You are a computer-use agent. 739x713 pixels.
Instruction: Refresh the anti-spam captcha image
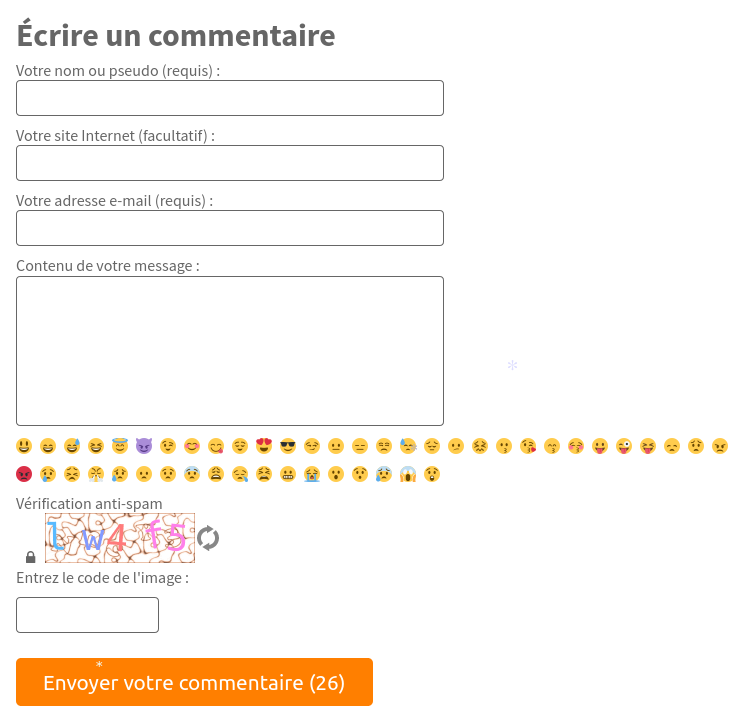(208, 538)
